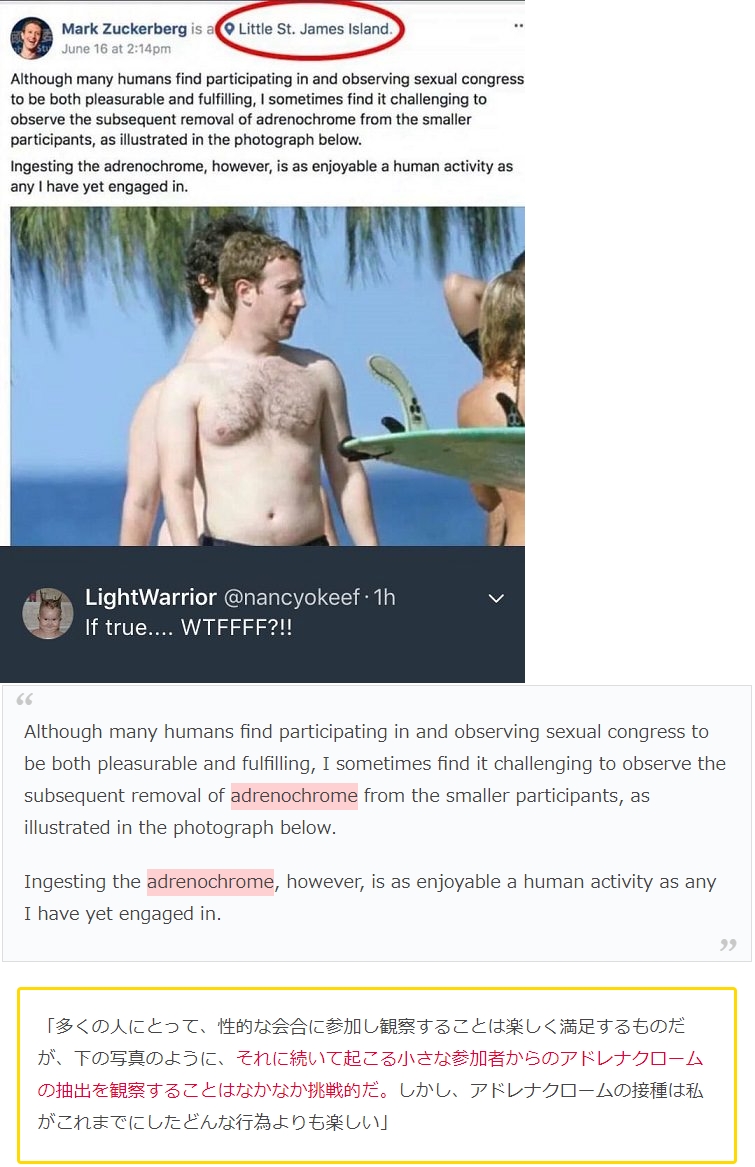The width and height of the screenshot is (755, 1167).
Task: Click the LightWarrior display name
Action: coord(150,597)
